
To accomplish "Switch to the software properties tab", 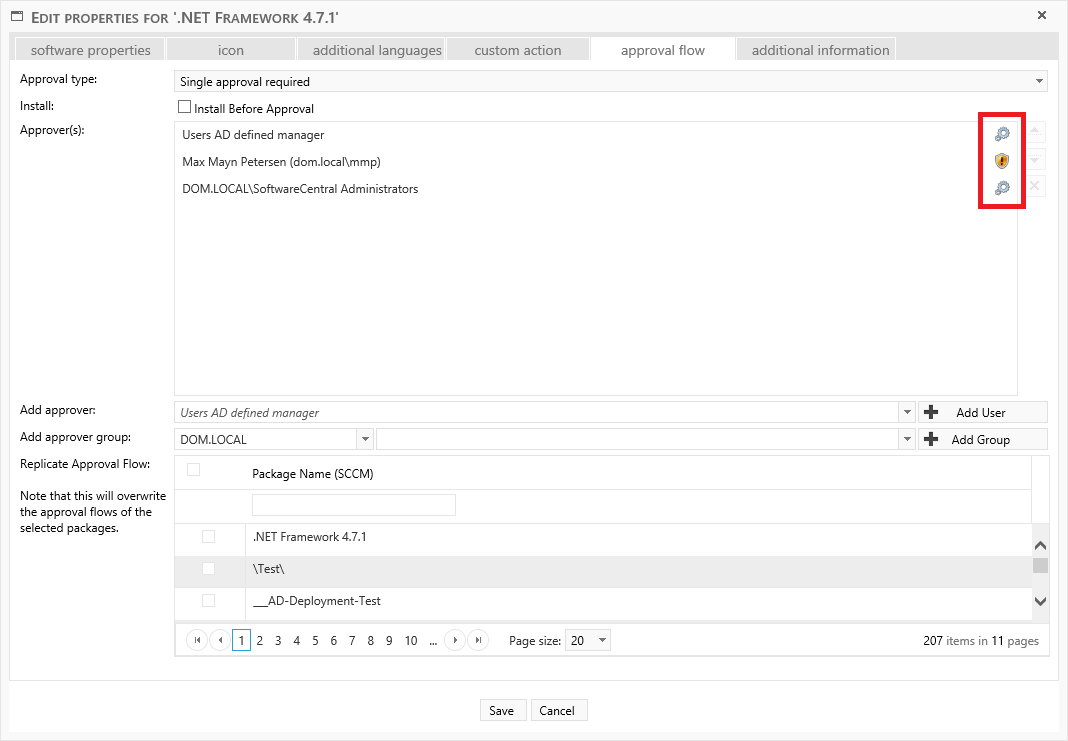I will point(90,50).
